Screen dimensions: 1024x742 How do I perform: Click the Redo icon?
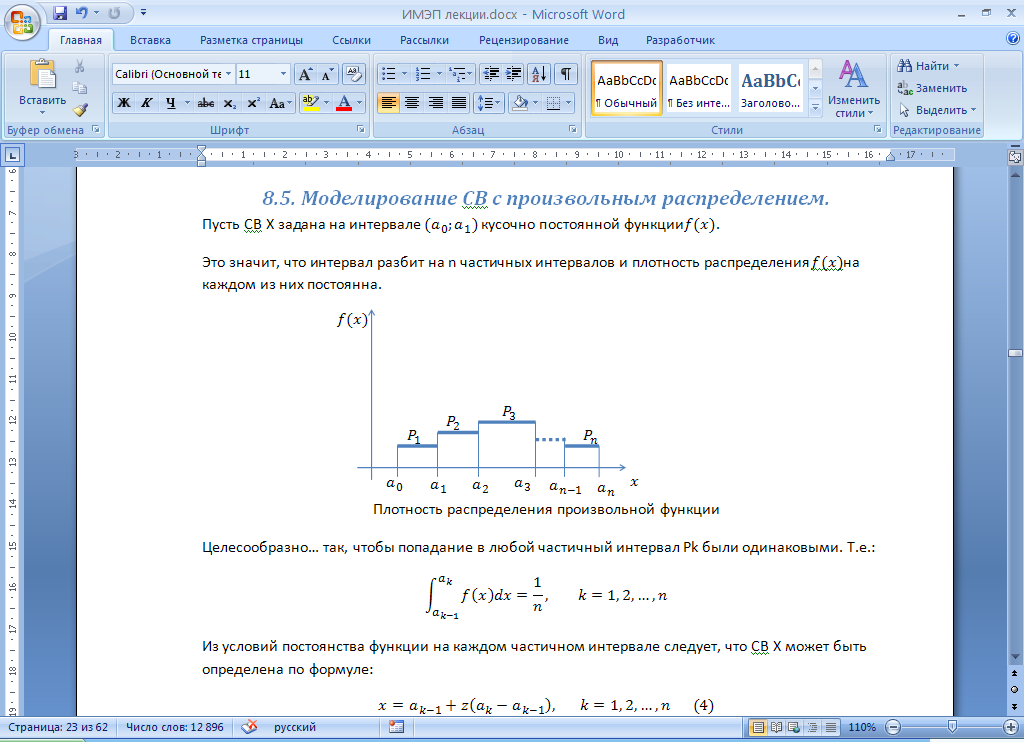(114, 12)
